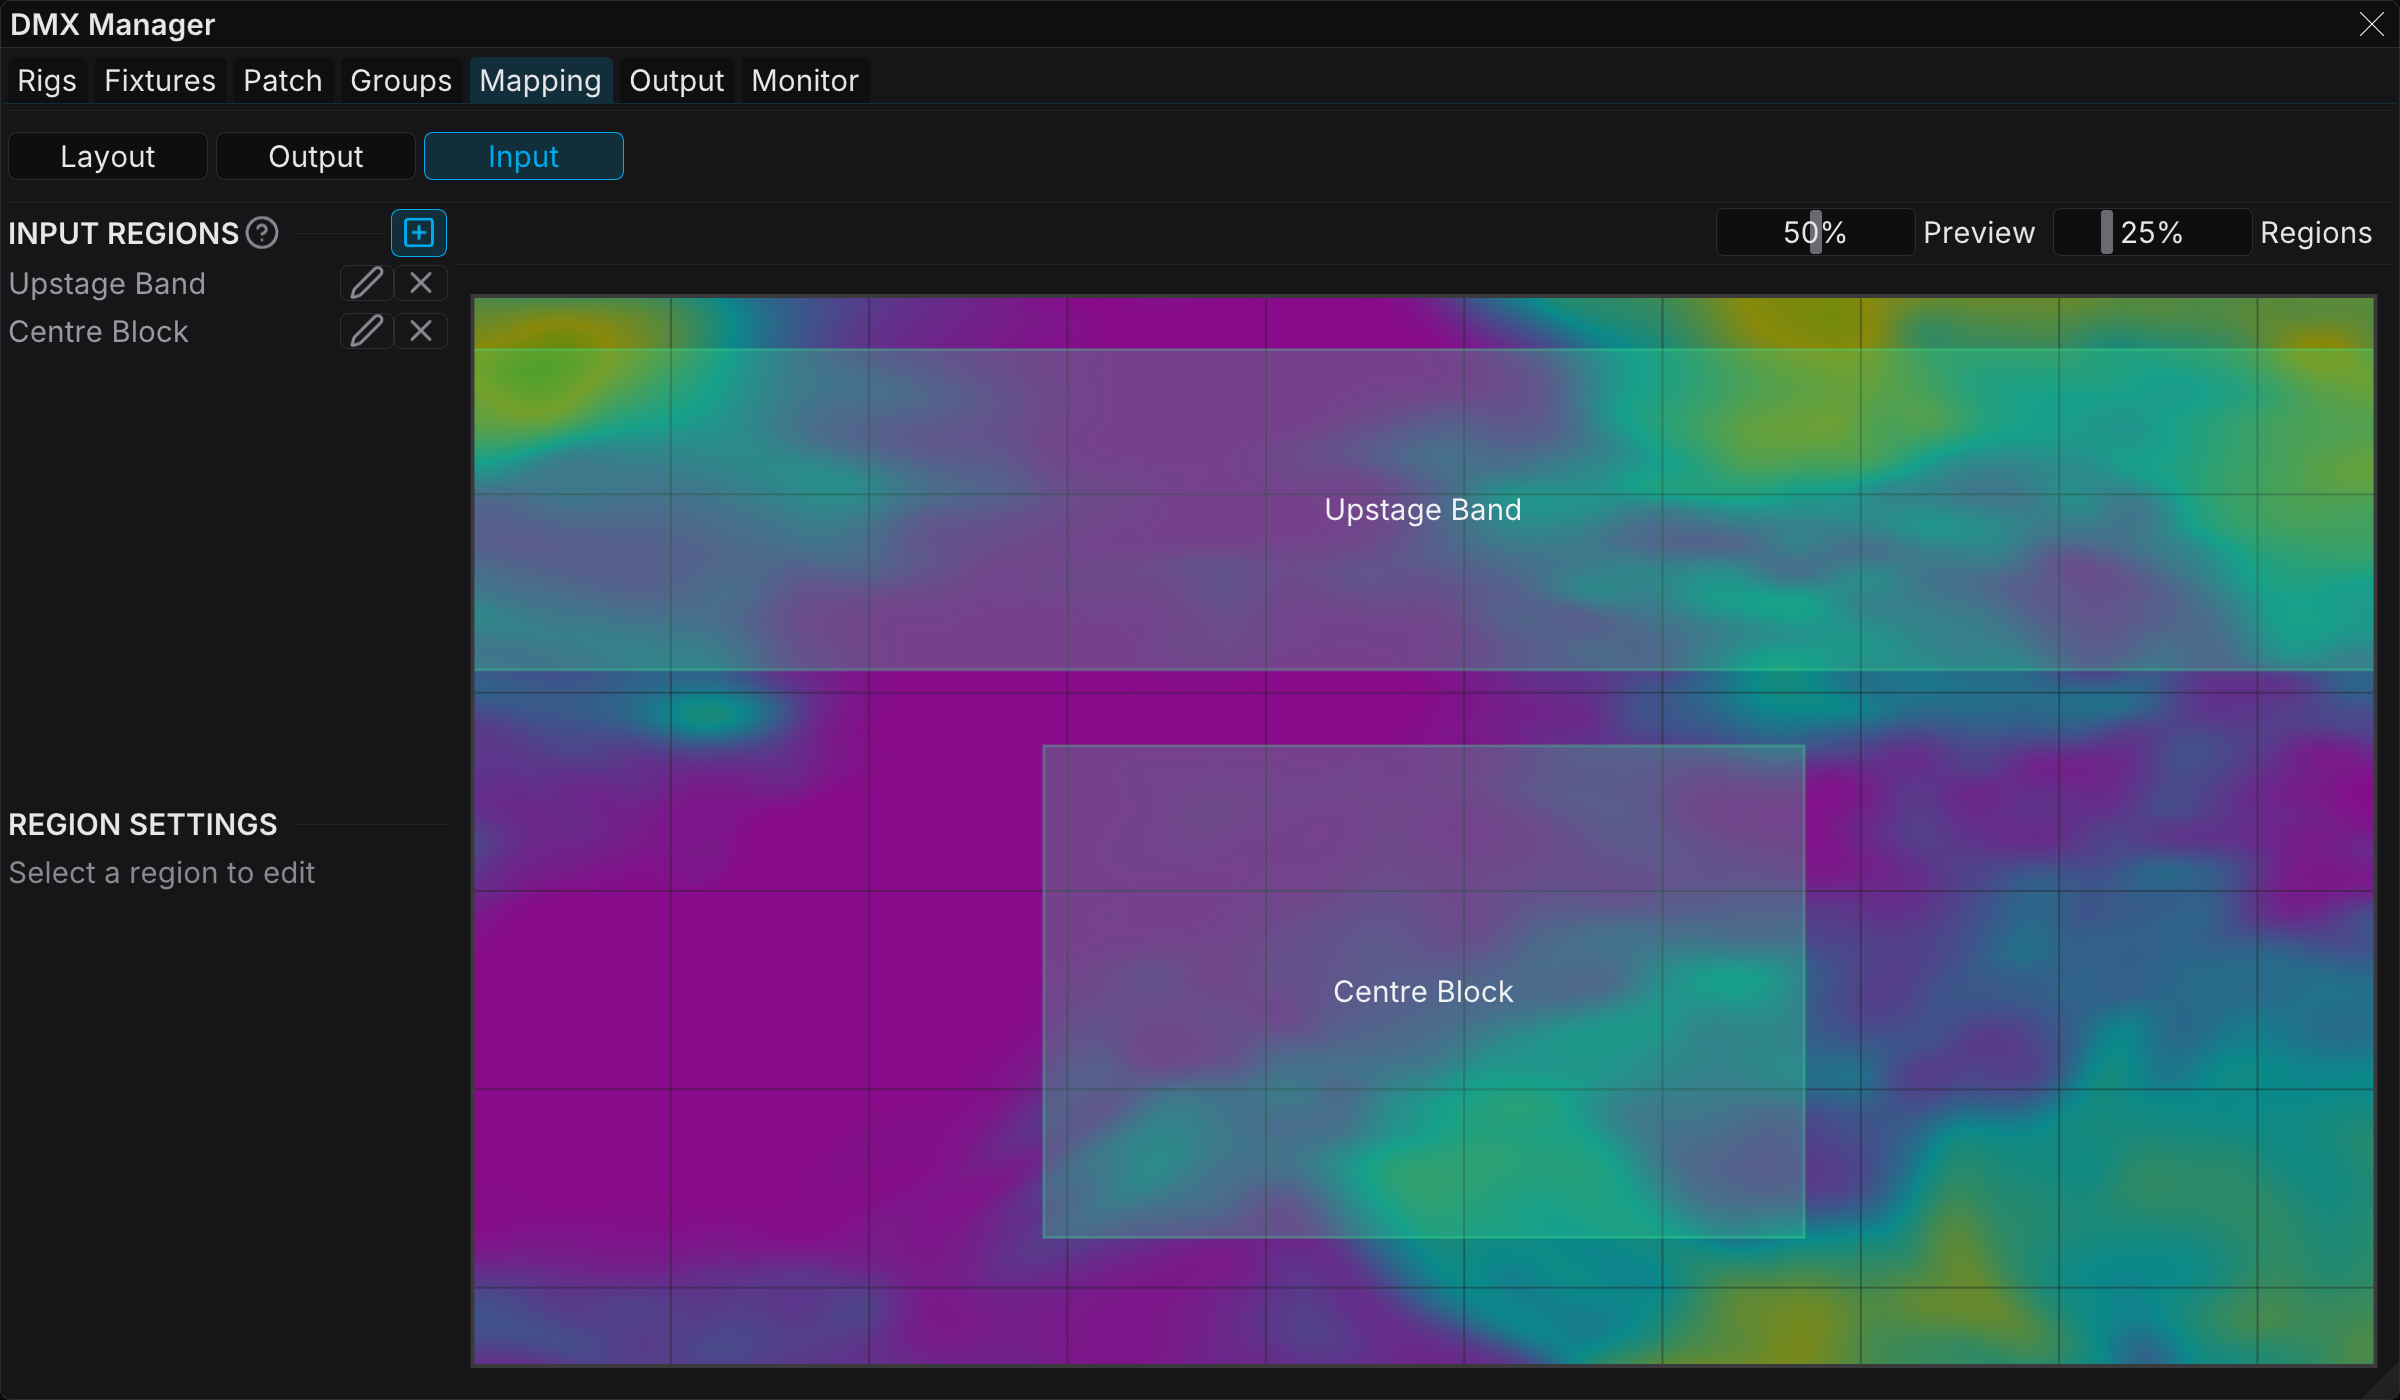
Task: Adjust the 25% Regions opacity slider
Action: point(2152,232)
